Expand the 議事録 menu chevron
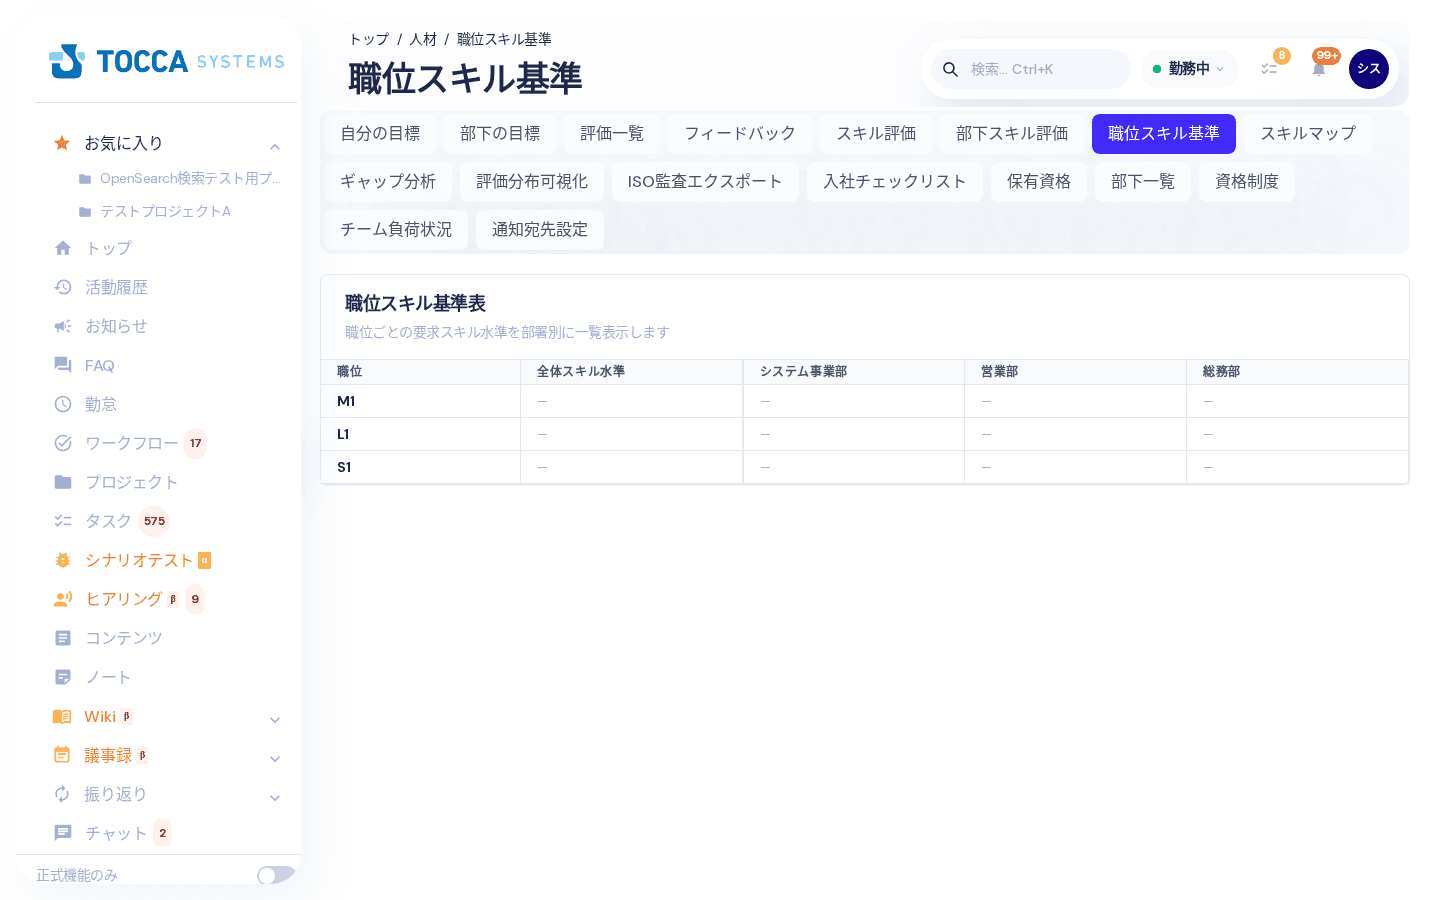 (275, 759)
